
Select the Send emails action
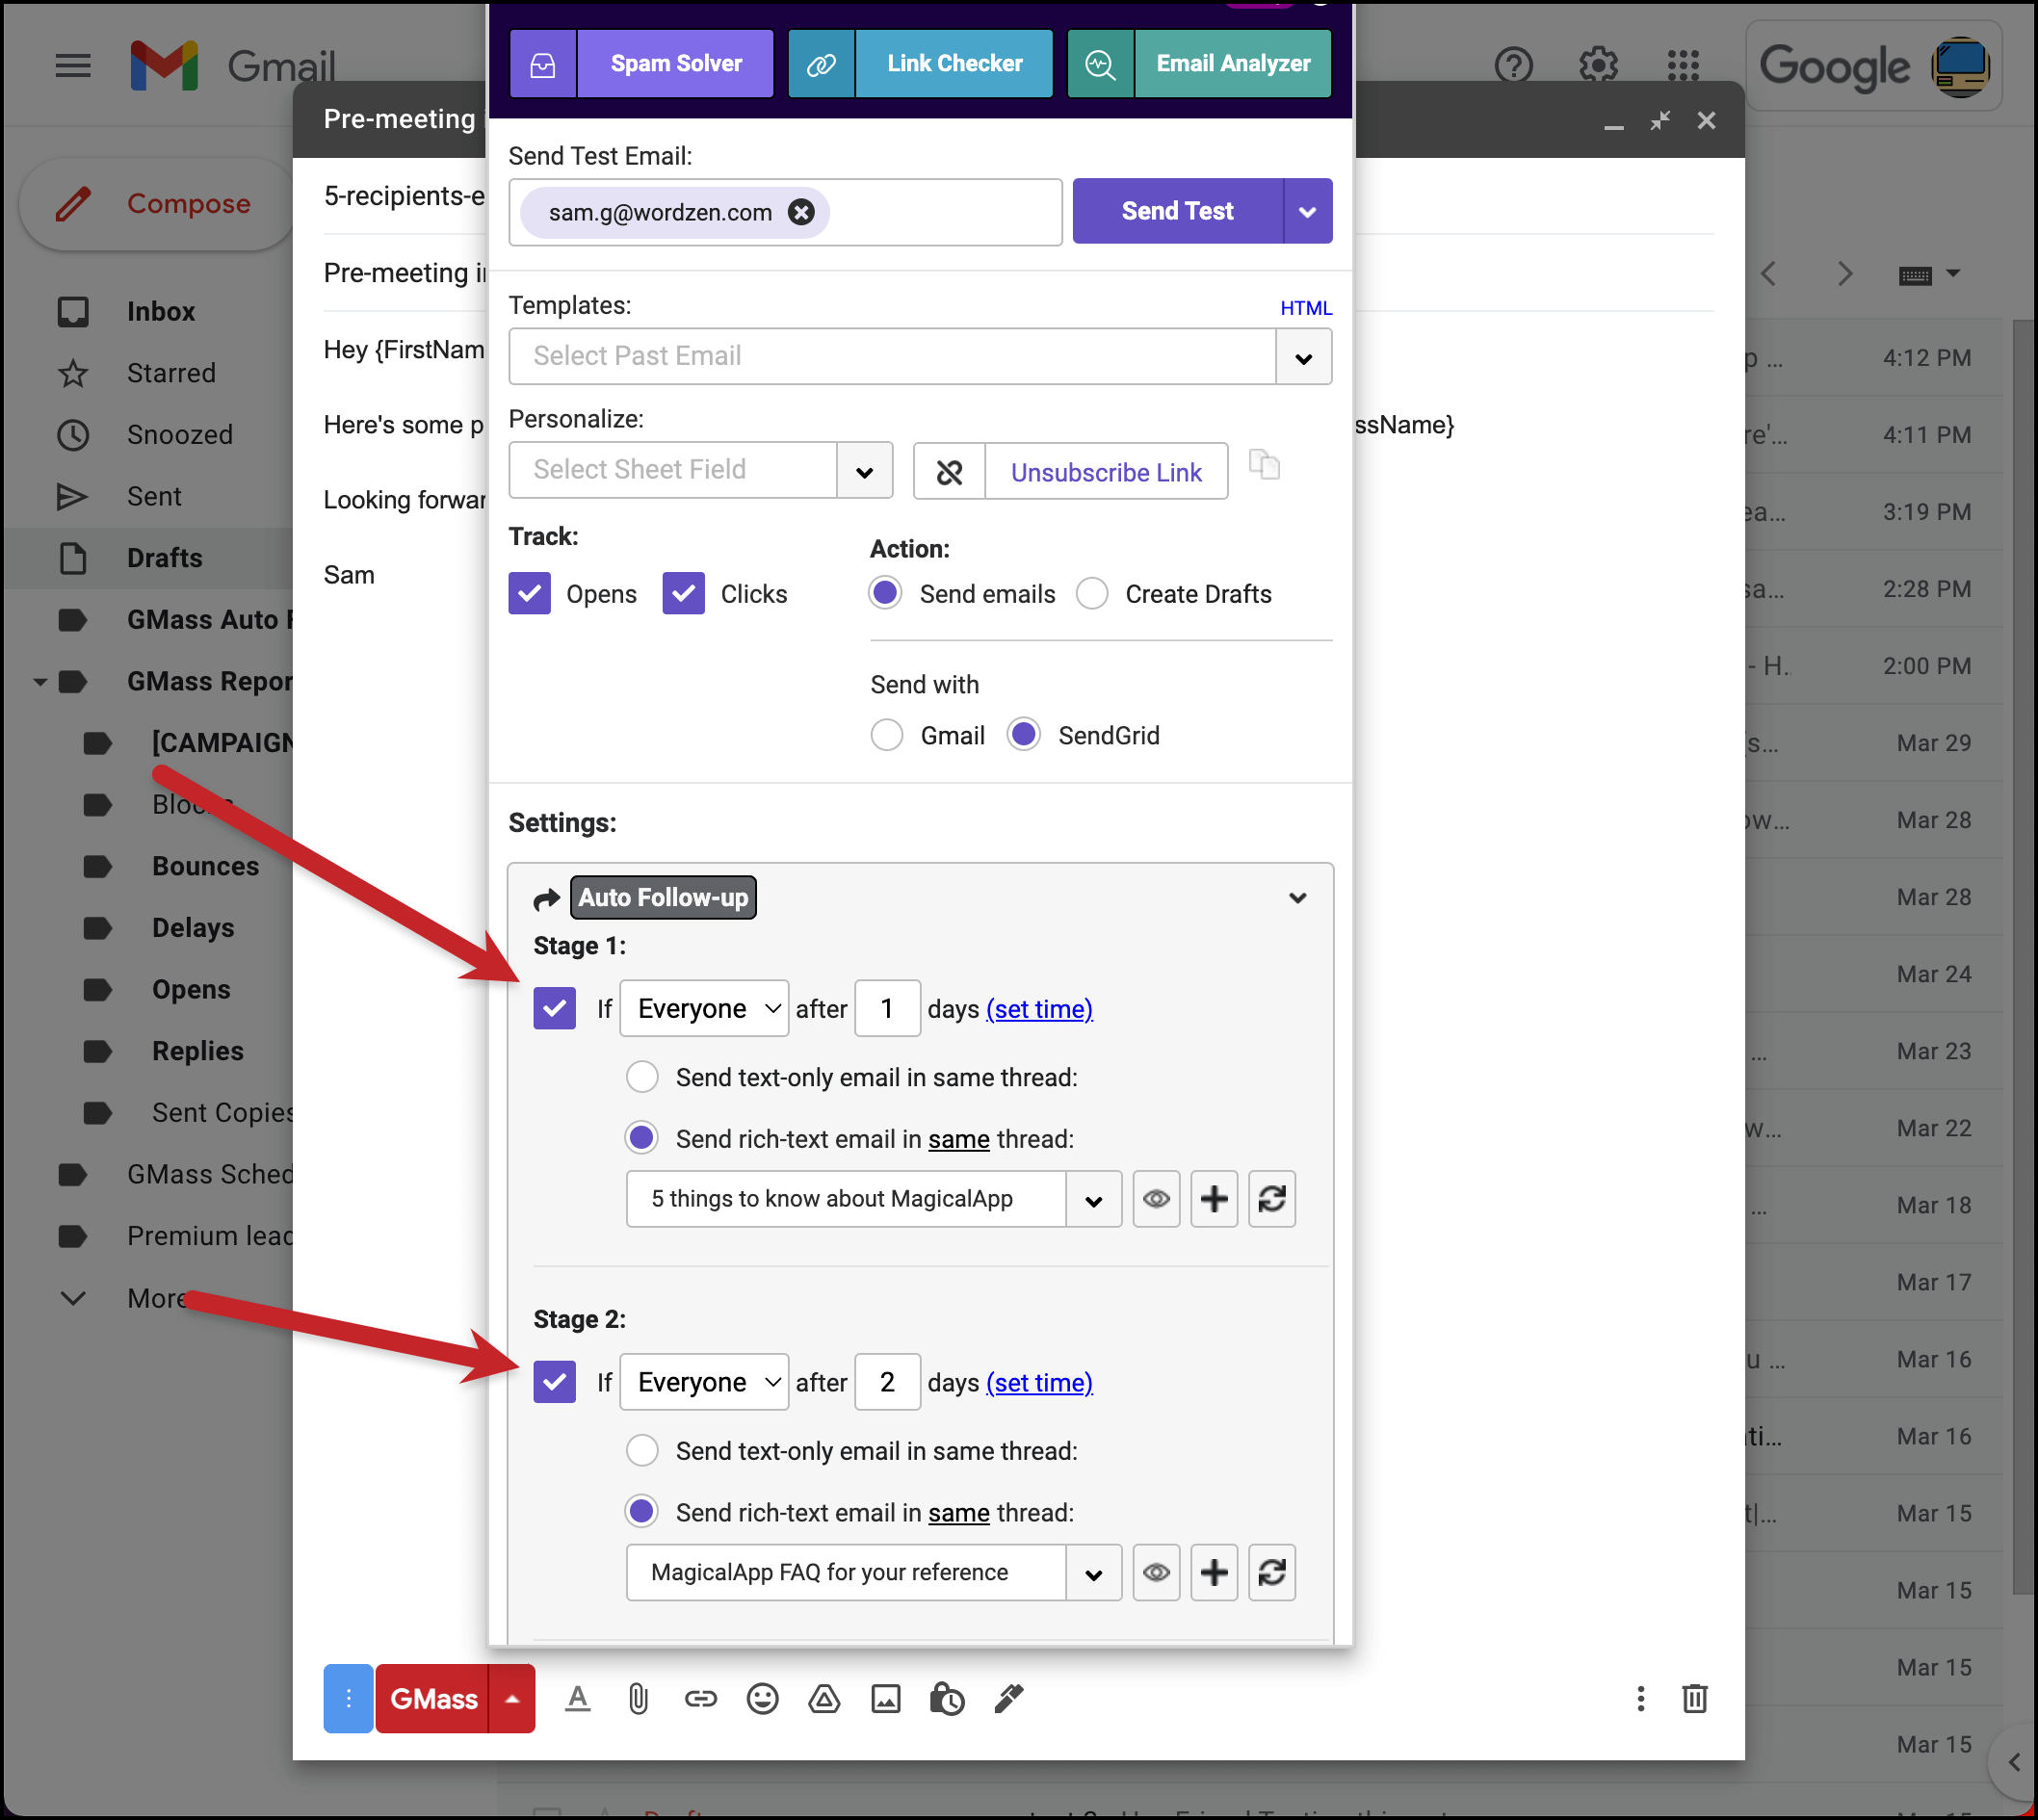click(x=885, y=594)
